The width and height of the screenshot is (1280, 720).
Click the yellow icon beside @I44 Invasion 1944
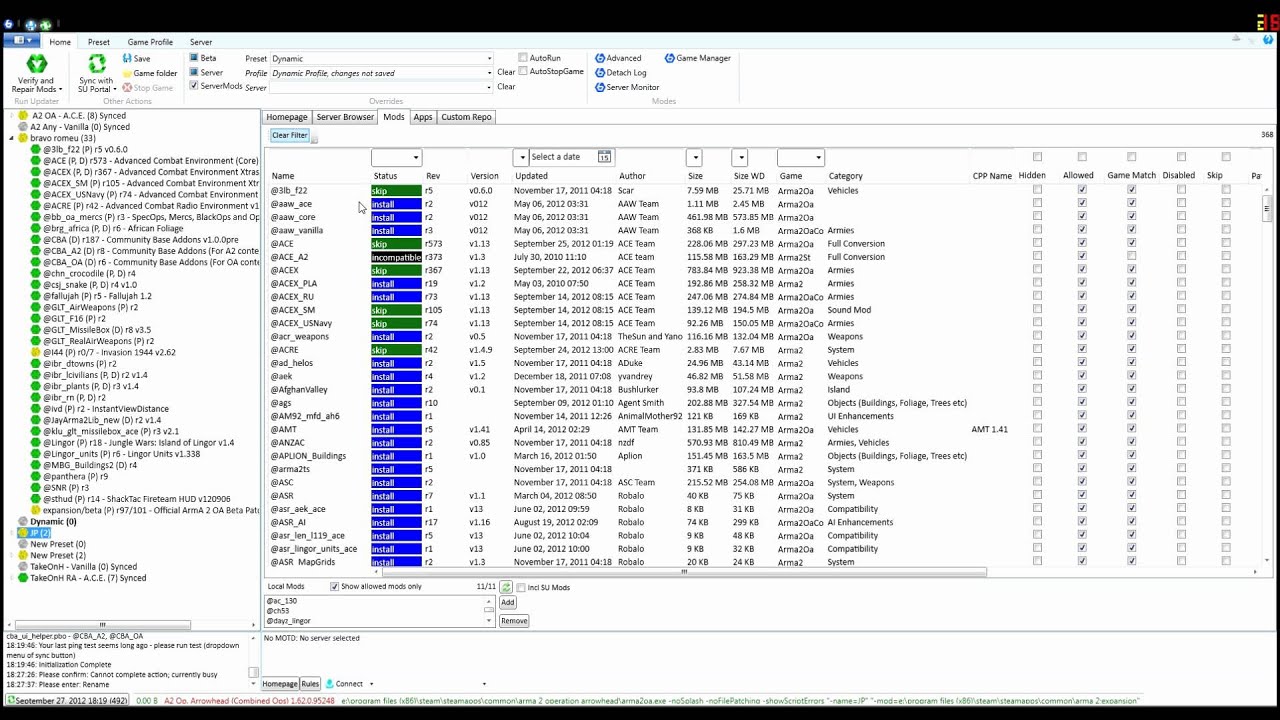tap(36, 352)
